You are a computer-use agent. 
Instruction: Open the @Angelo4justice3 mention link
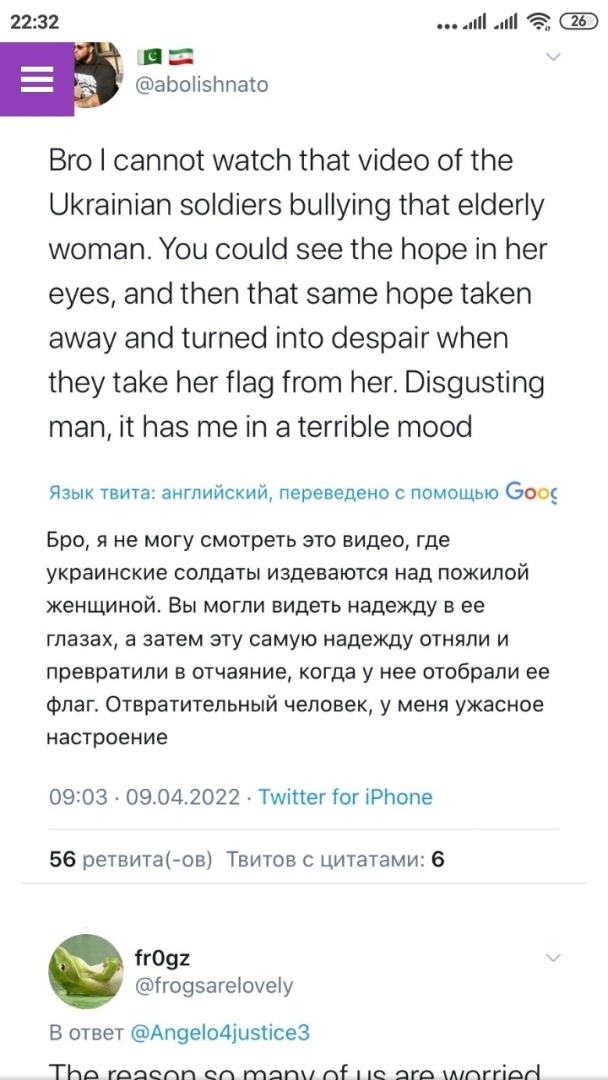click(216, 1032)
